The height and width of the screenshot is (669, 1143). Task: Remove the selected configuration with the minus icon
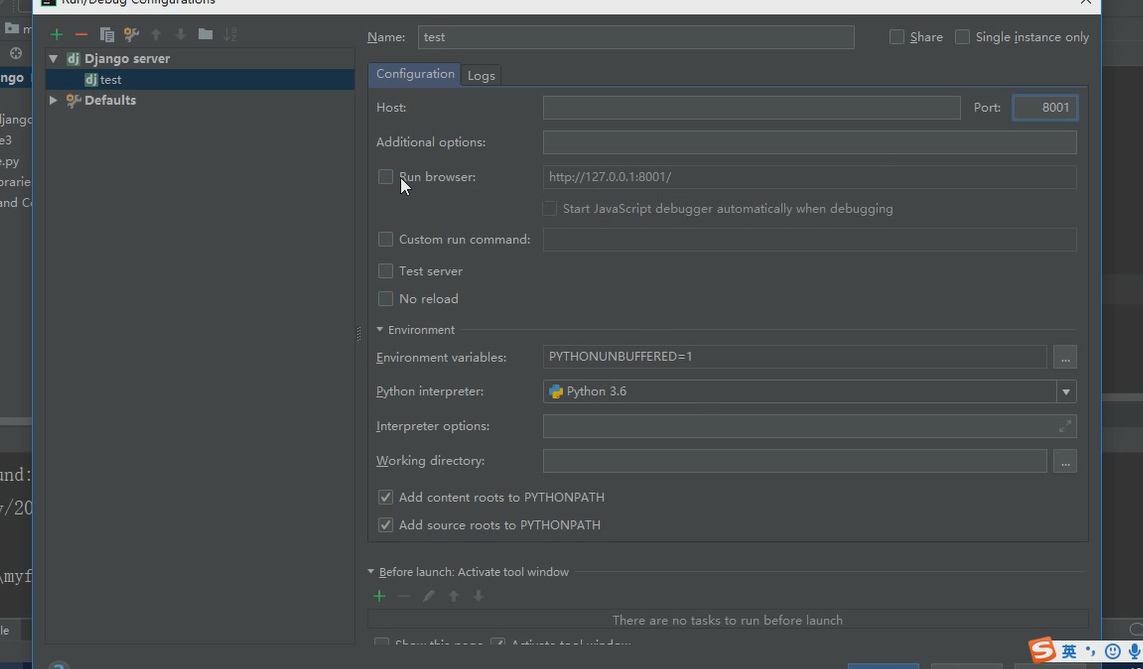pos(81,34)
